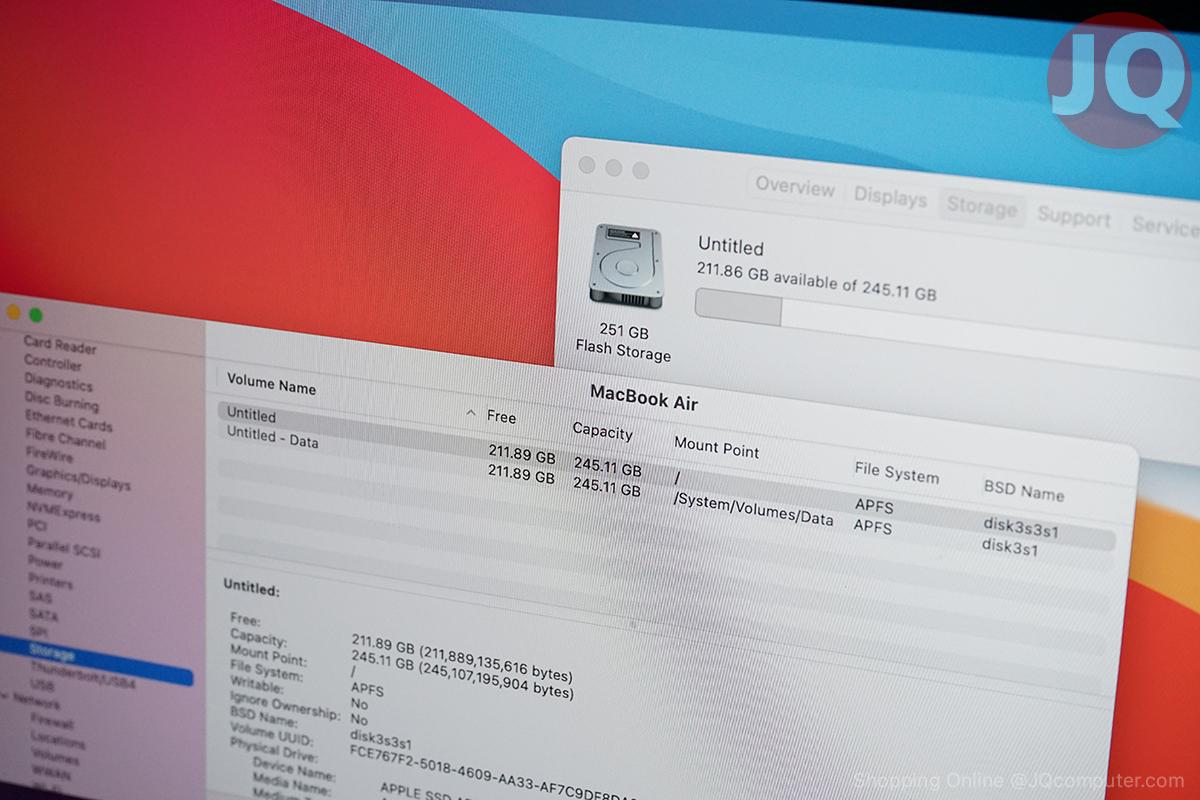
Task: Click the Mount Point column header
Action: pos(716,447)
